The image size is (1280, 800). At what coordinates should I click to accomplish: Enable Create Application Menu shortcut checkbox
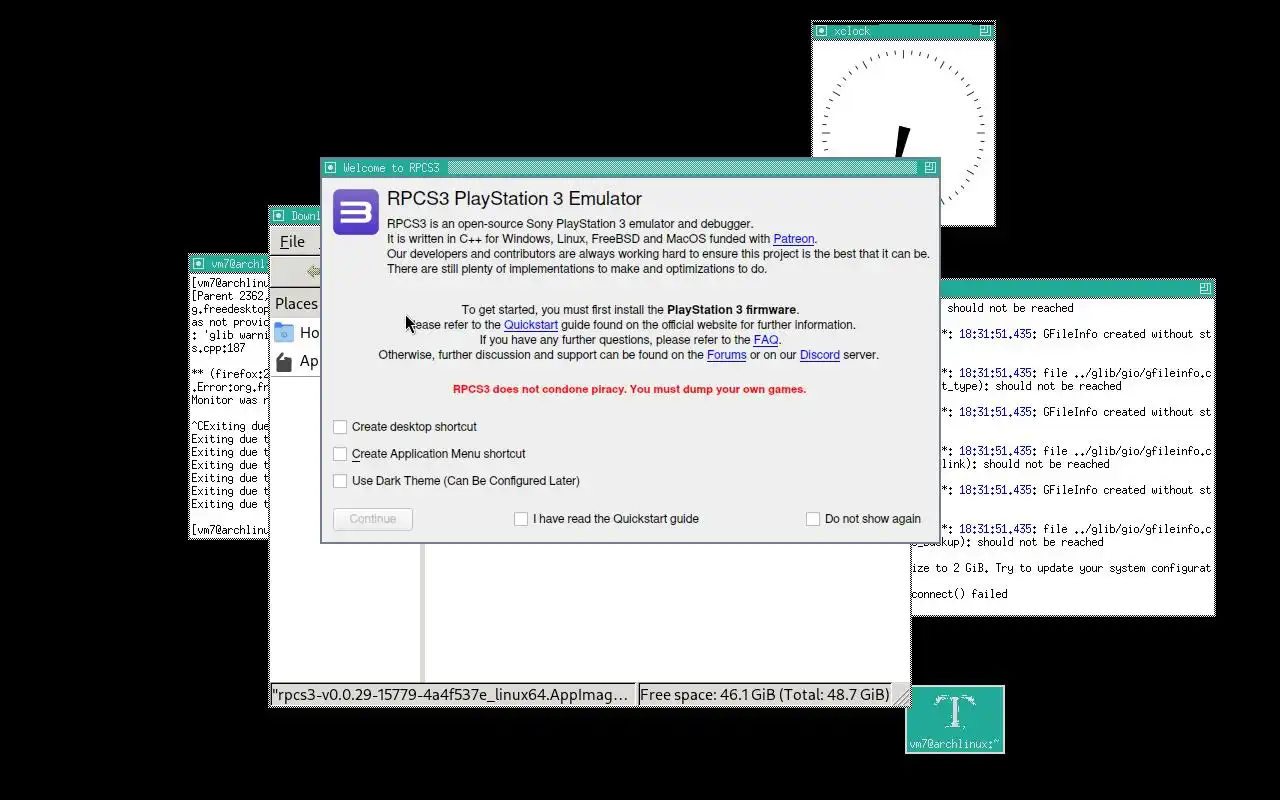340,454
